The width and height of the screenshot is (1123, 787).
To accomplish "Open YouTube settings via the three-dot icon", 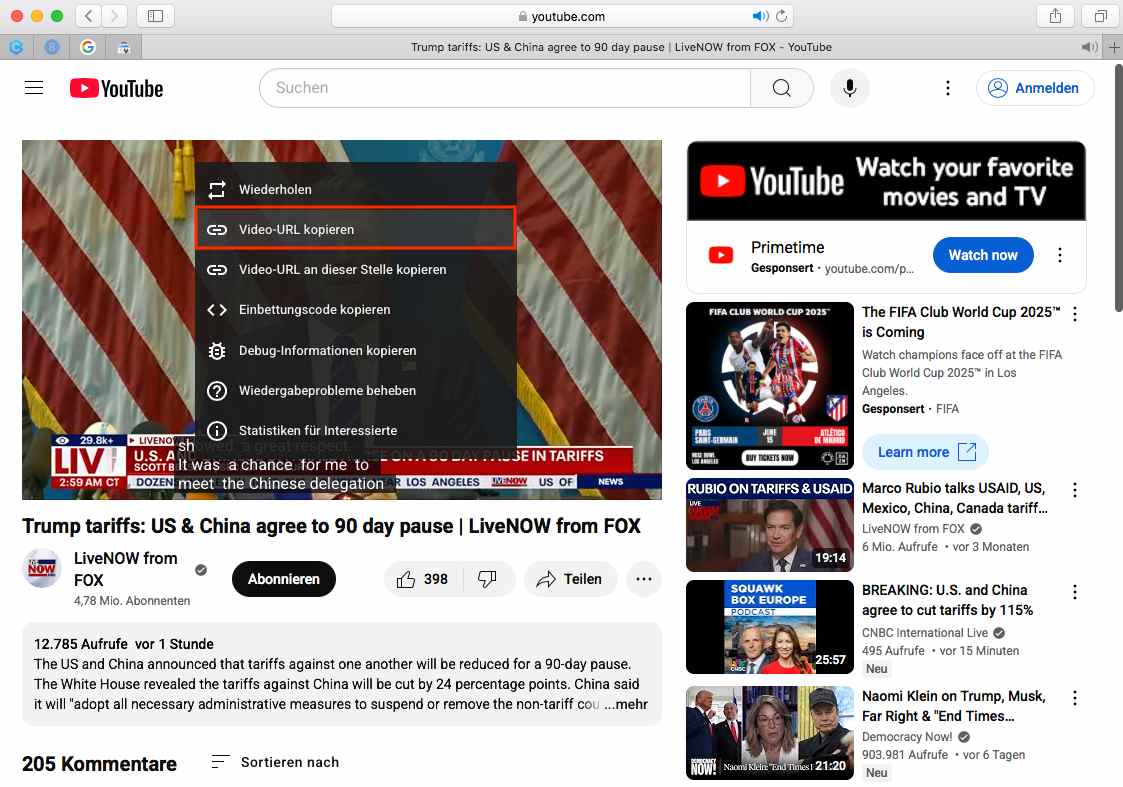I will tap(947, 88).
